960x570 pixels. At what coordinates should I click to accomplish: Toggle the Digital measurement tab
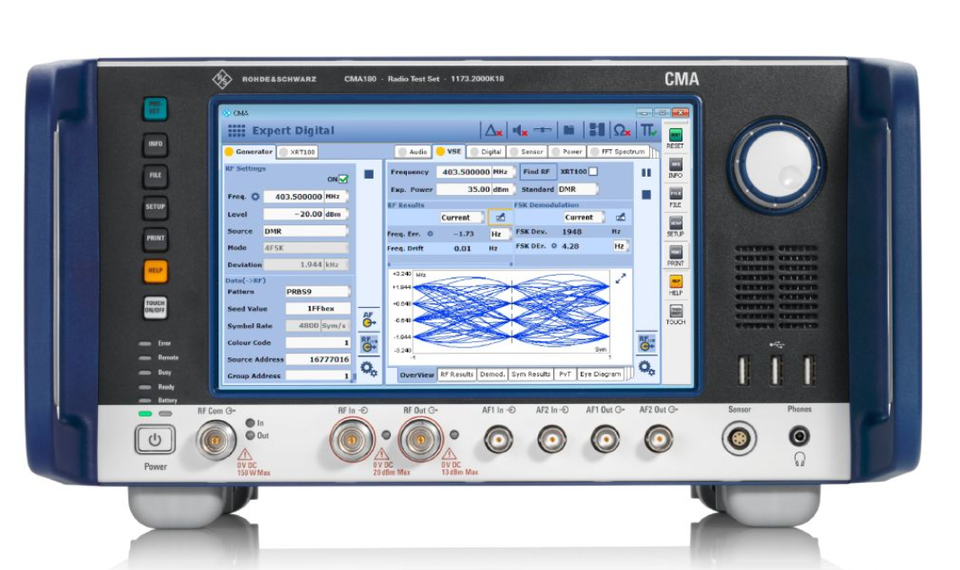click(486, 151)
